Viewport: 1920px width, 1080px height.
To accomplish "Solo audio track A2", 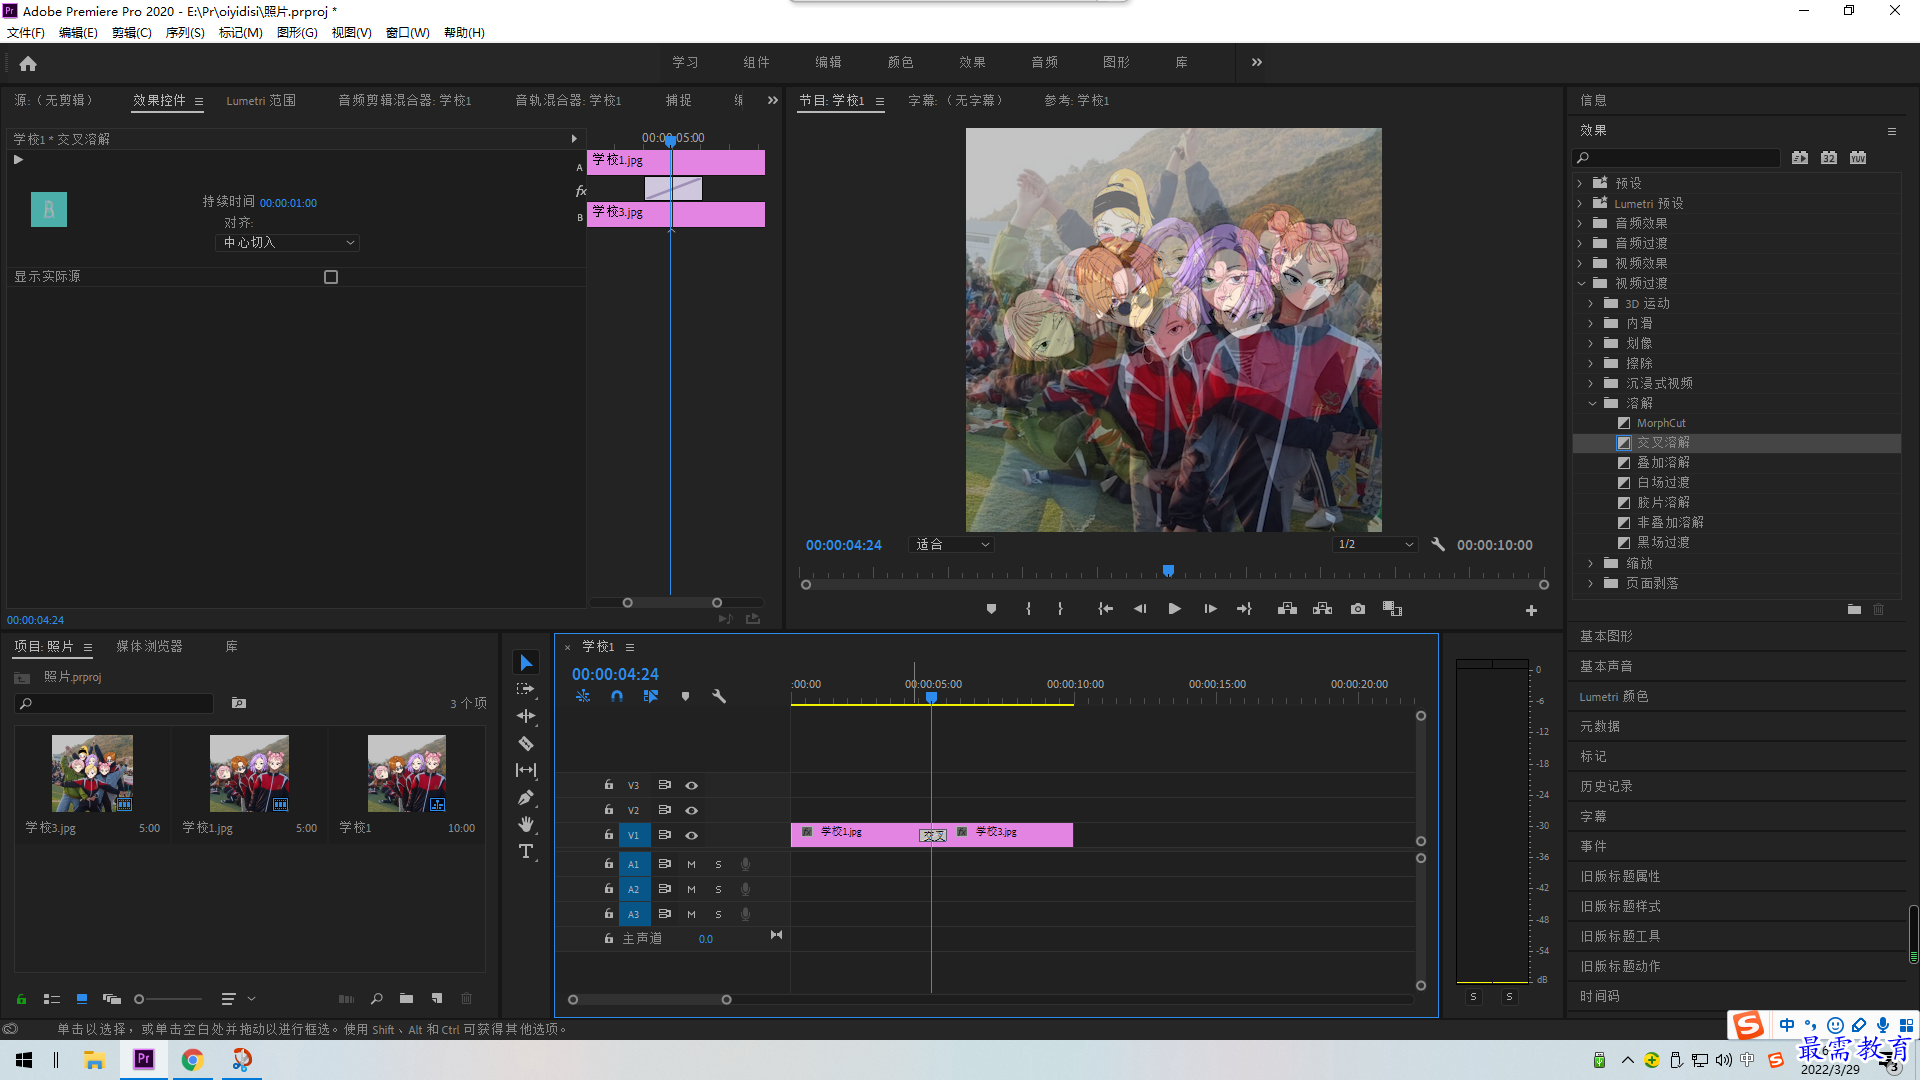I will [718, 889].
